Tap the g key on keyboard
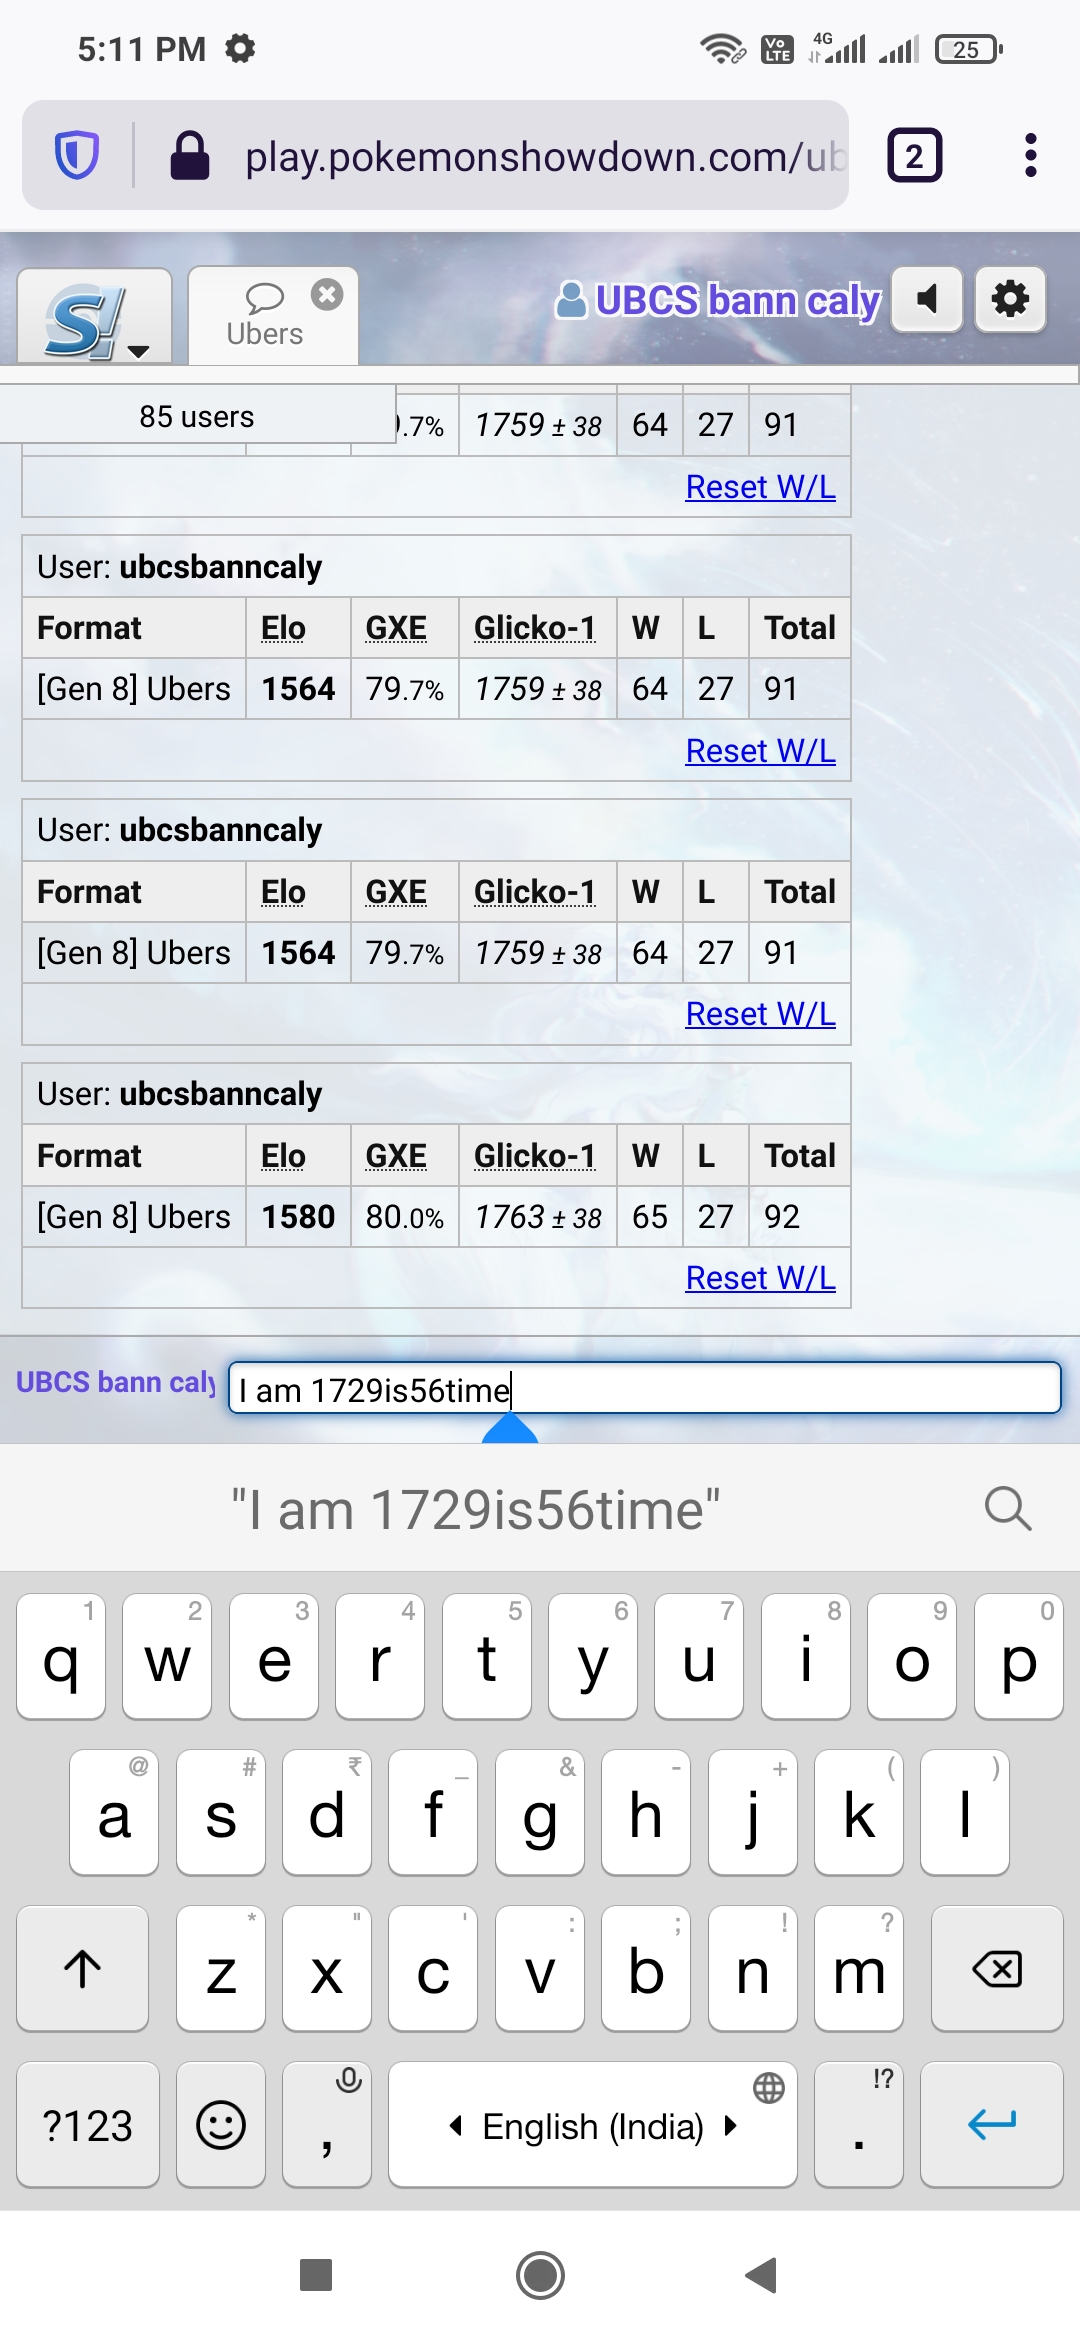The image size is (1080, 2340). click(539, 1812)
